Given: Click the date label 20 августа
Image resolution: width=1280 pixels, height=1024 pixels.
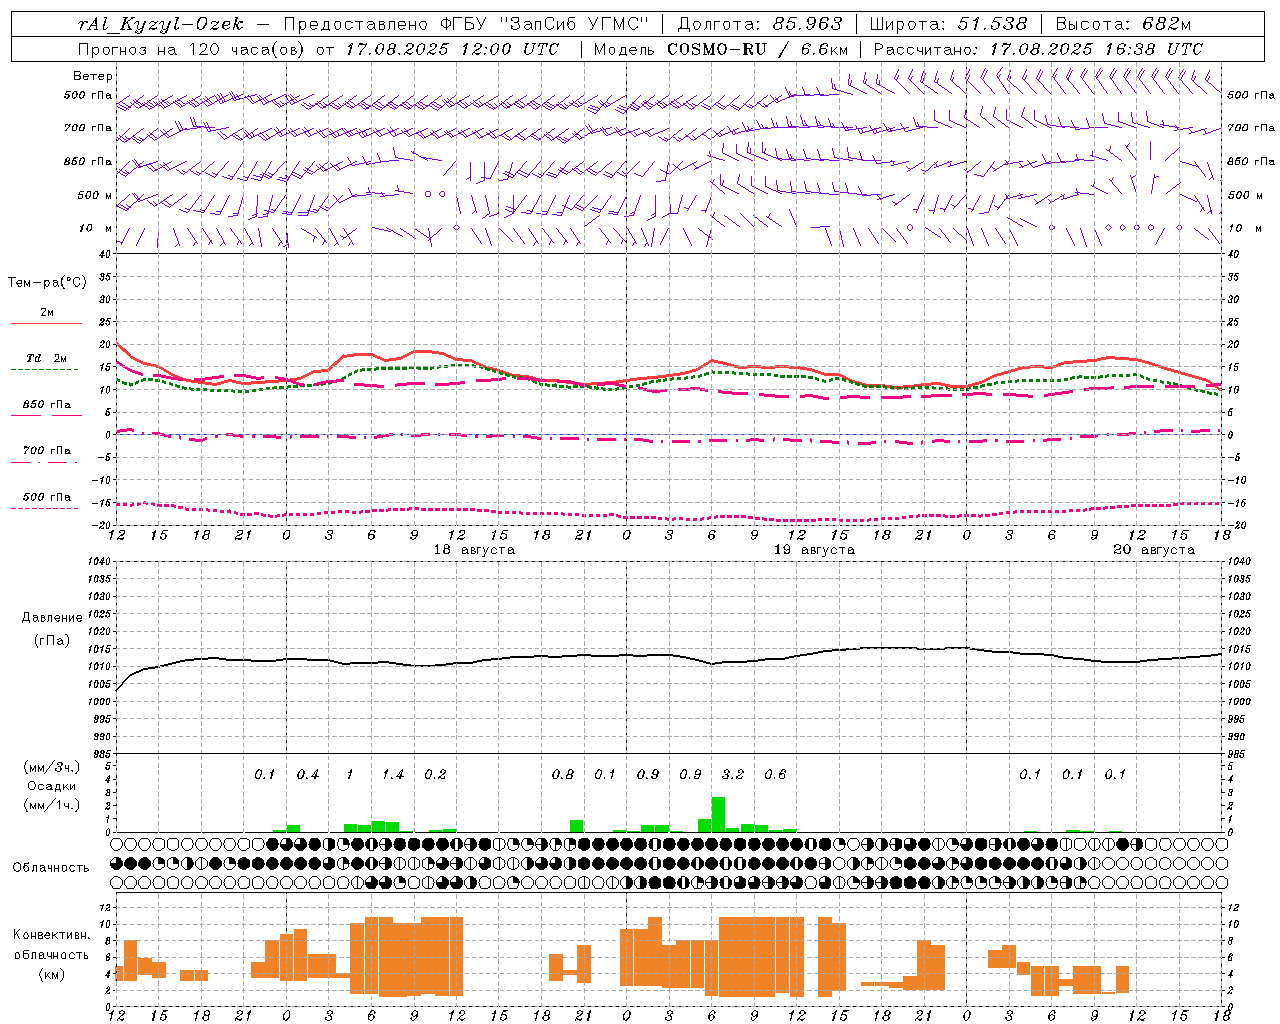Looking at the screenshot, I should tap(1154, 550).
